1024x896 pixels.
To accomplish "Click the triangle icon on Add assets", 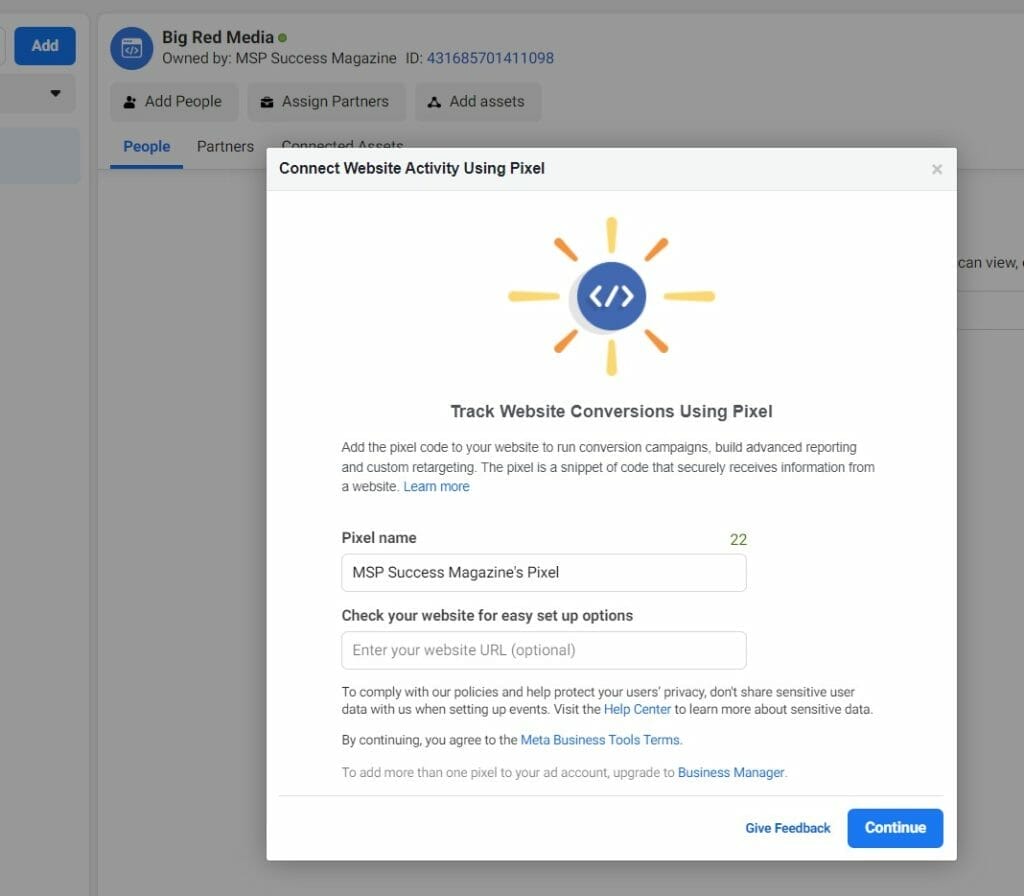I will (434, 102).
